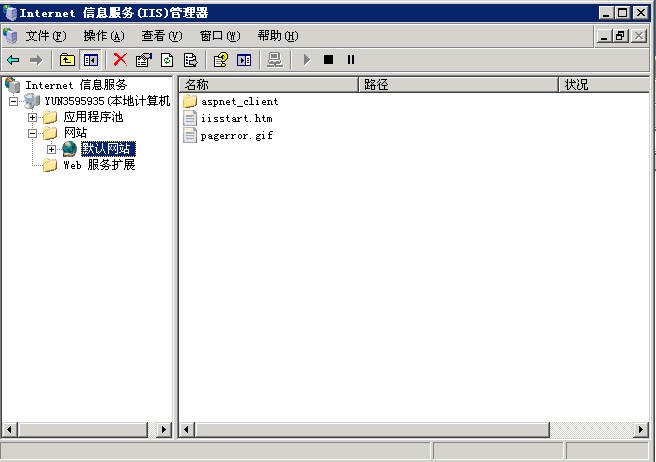Screen dimensions: 656x462
Task: Select the 默认网站 tree item
Action: pos(108,149)
